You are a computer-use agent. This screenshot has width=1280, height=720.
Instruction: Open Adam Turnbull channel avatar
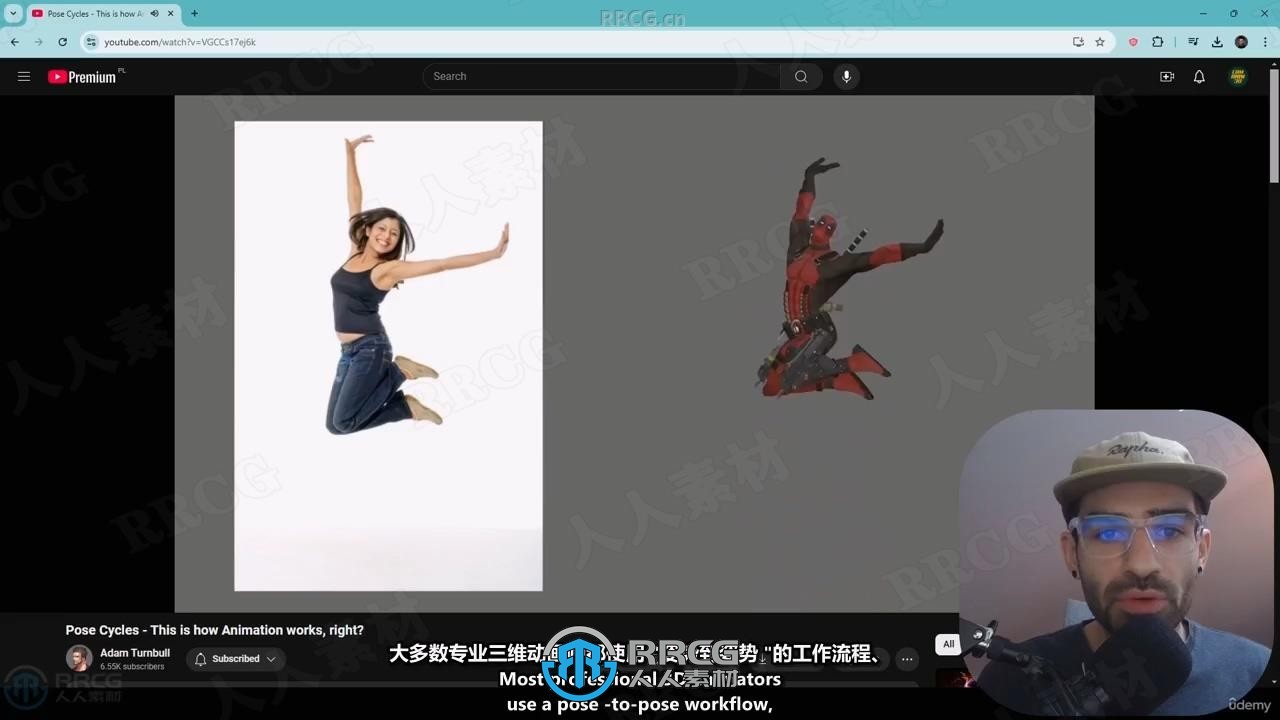(x=79, y=658)
